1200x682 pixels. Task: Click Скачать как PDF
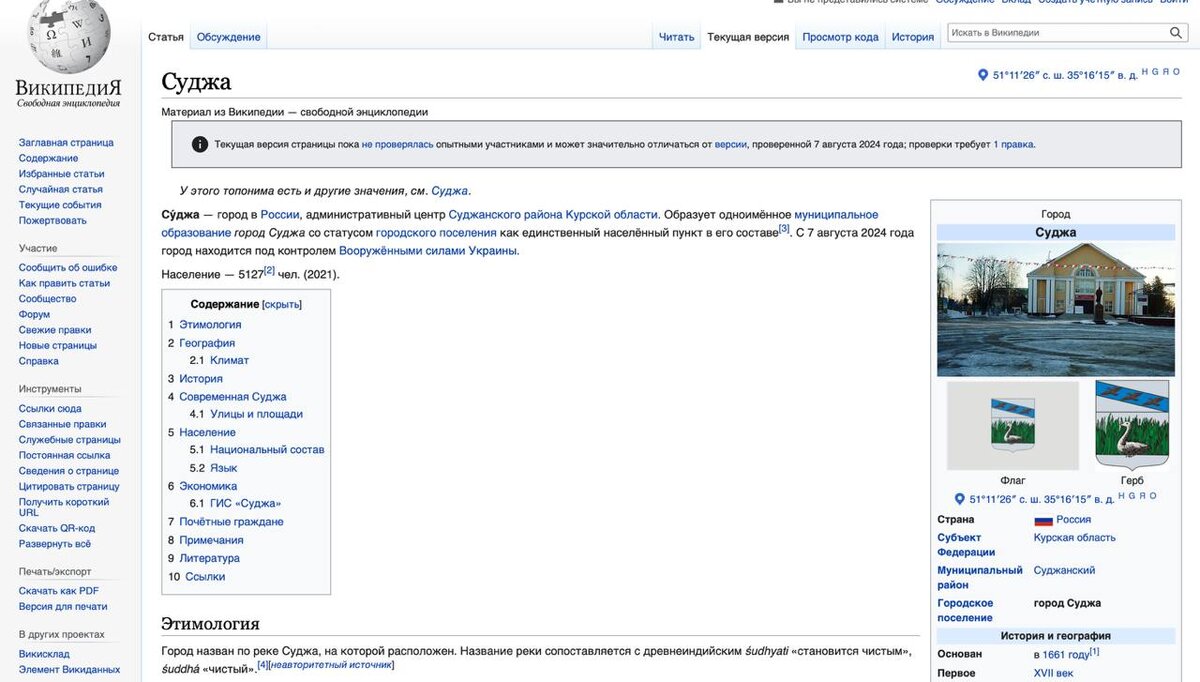58,591
